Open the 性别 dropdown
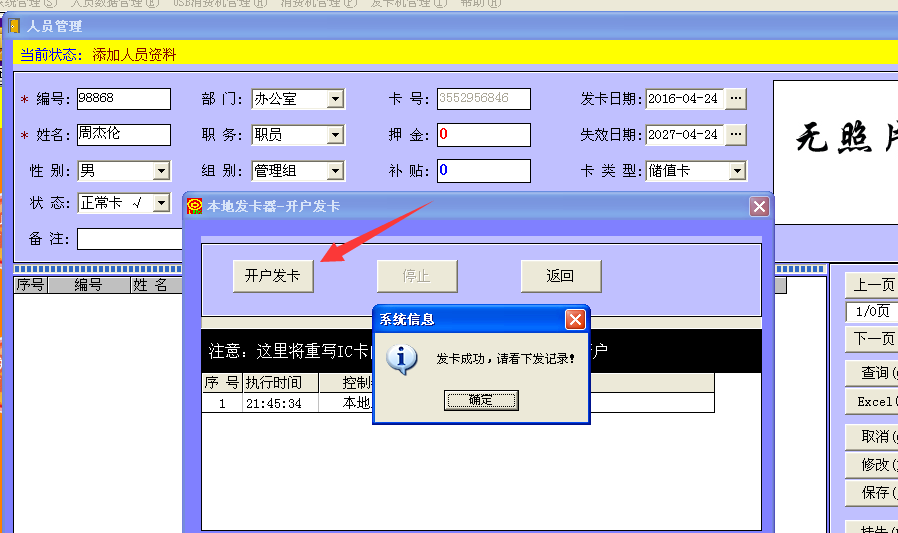The height and width of the screenshot is (533, 898). (x=161, y=171)
